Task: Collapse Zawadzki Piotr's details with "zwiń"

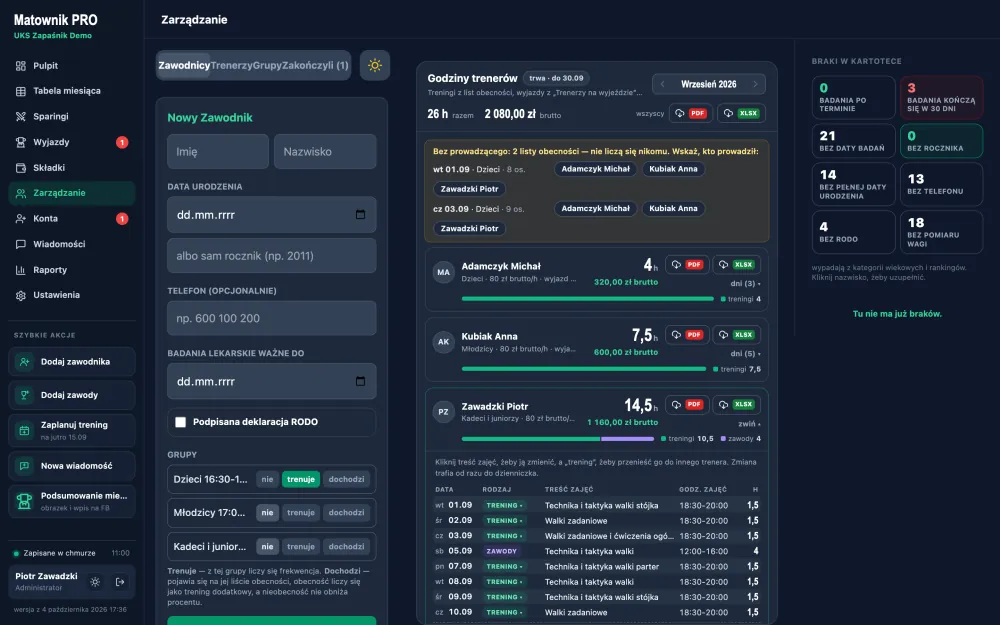Action: [x=749, y=423]
